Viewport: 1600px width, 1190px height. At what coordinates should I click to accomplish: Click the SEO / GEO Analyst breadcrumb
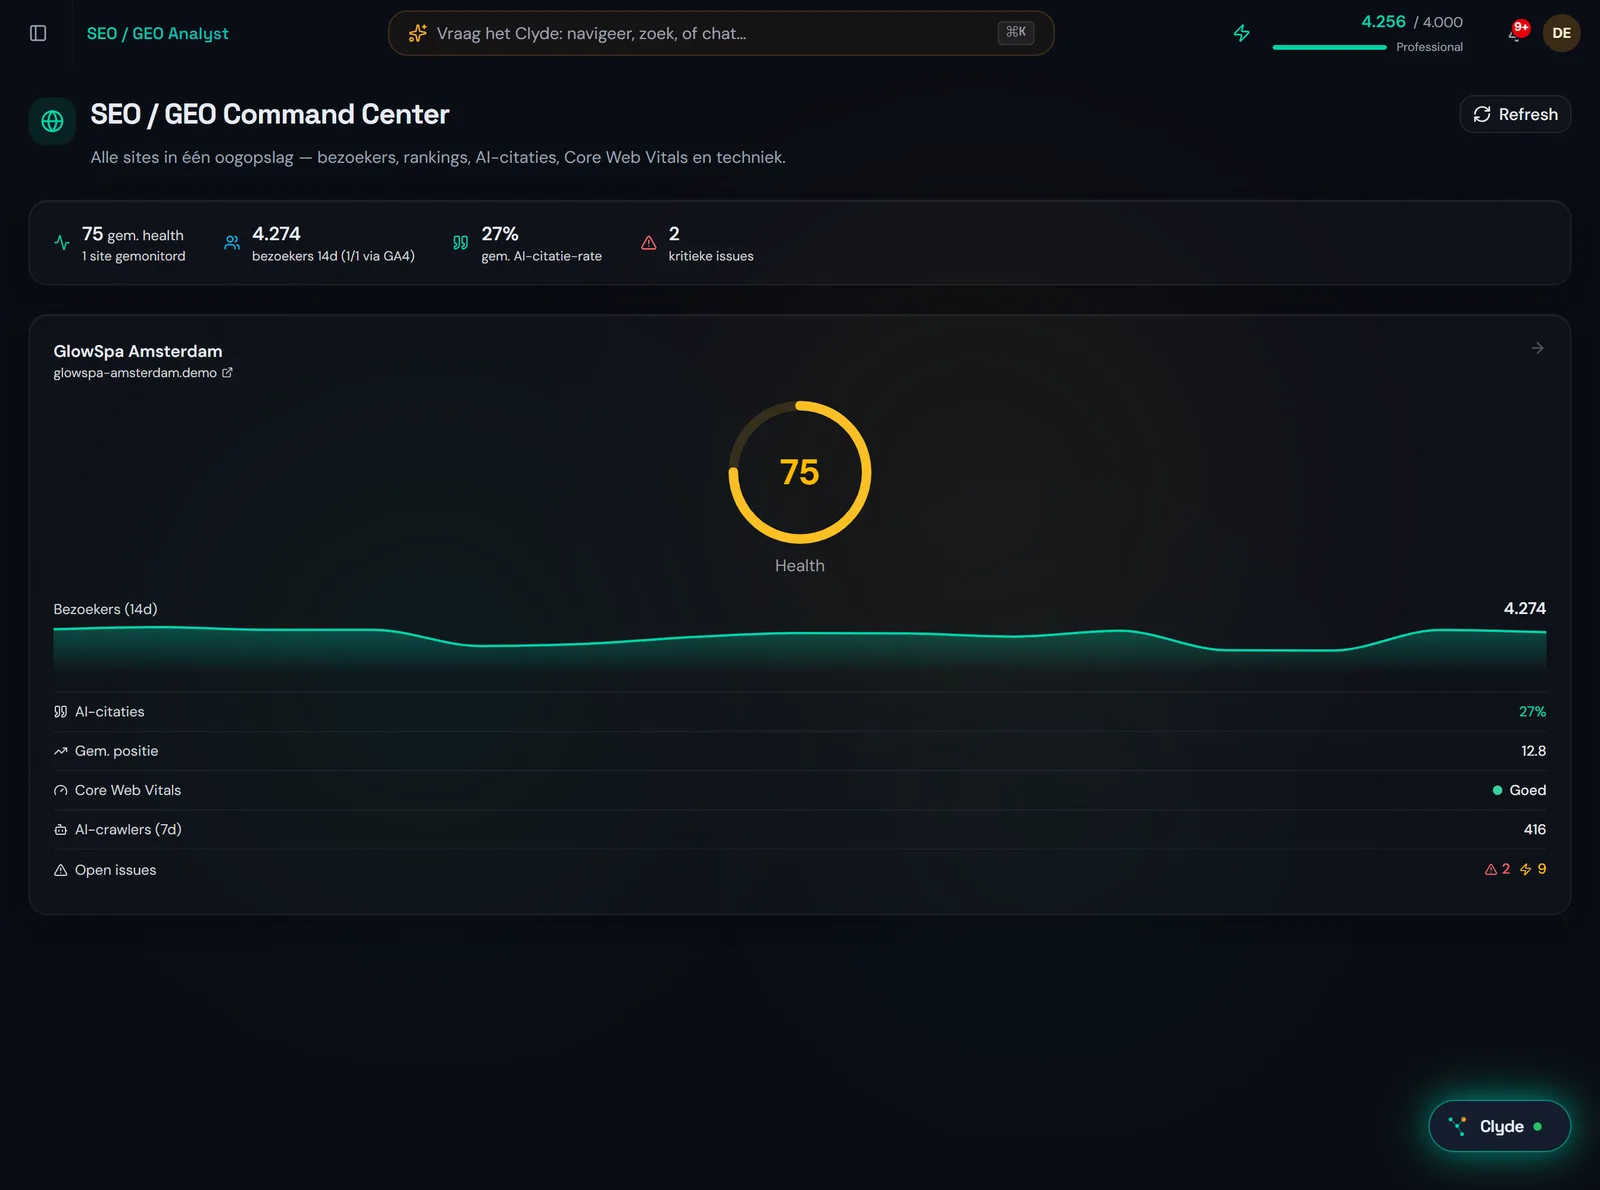pos(157,33)
